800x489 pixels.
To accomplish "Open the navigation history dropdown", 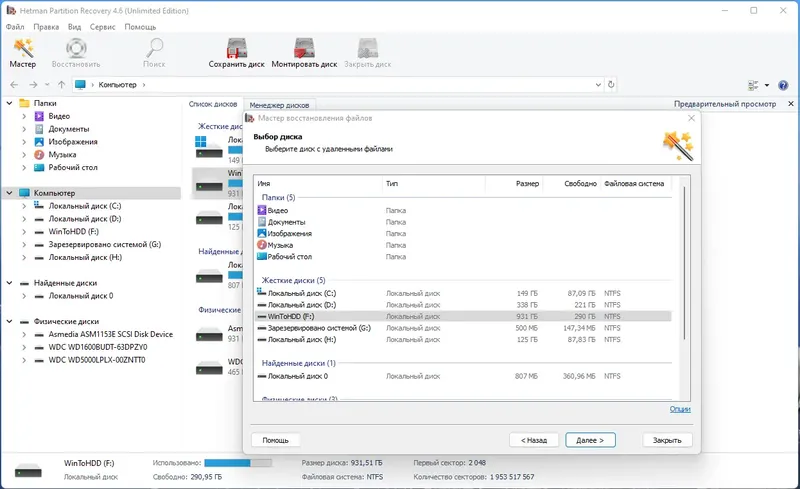I will tap(47, 85).
